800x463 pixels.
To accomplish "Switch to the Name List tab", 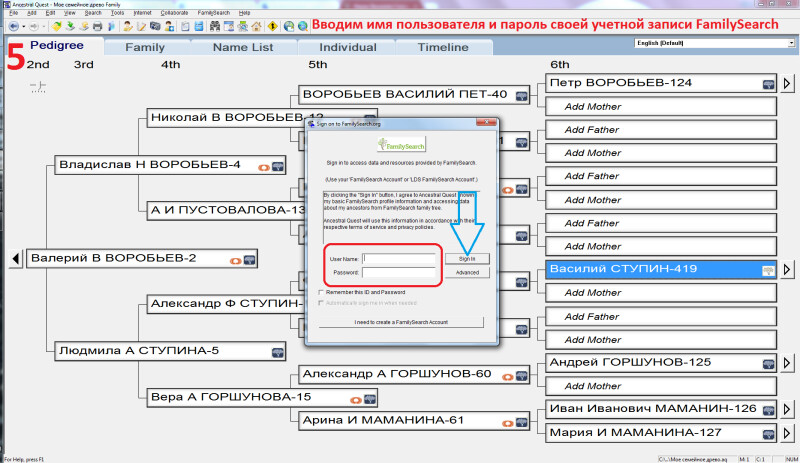I will pyautogui.click(x=243, y=47).
